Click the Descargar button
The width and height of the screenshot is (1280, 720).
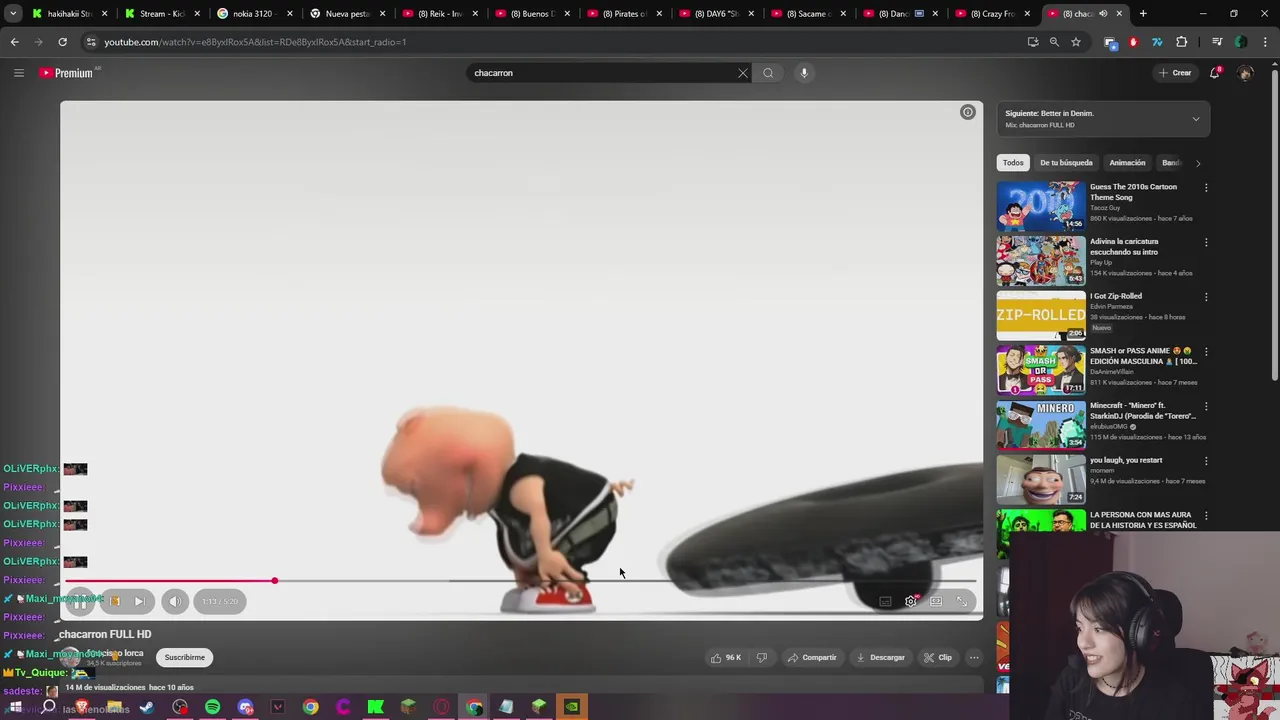(x=881, y=657)
